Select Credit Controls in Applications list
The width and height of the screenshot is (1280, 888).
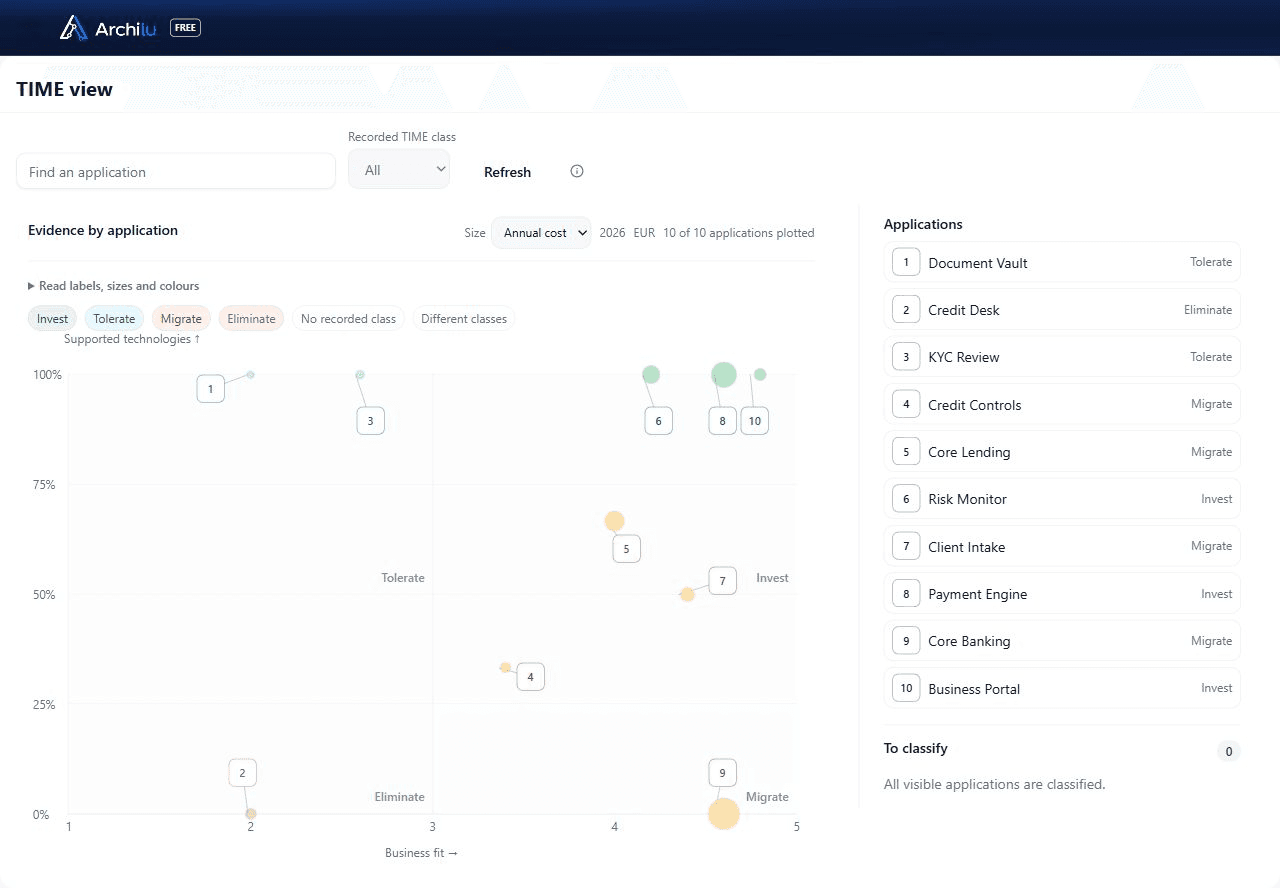pyautogui.click(x=1062, y=404)
